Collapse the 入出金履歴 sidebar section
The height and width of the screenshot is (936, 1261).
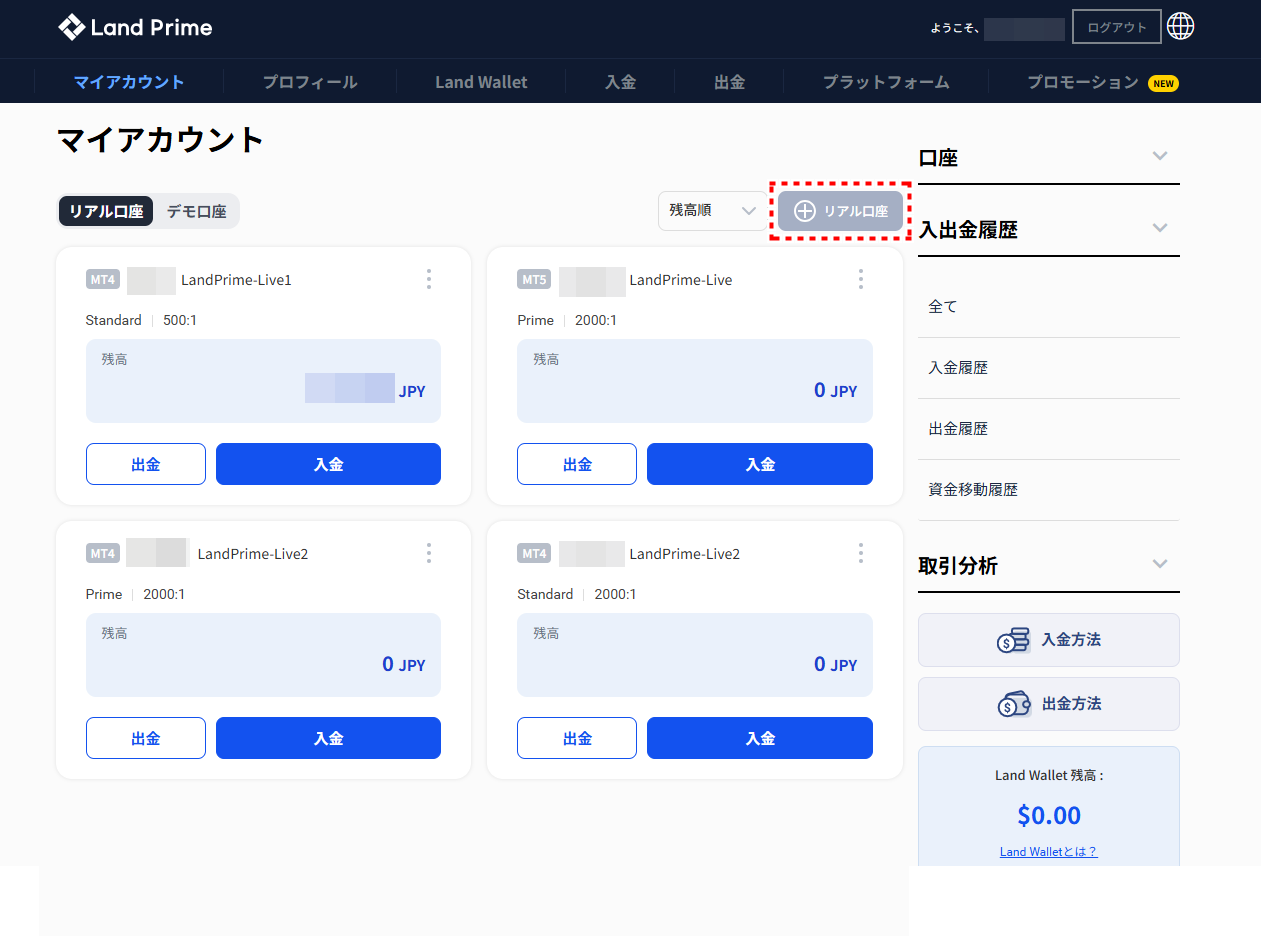click(1160, 228)
